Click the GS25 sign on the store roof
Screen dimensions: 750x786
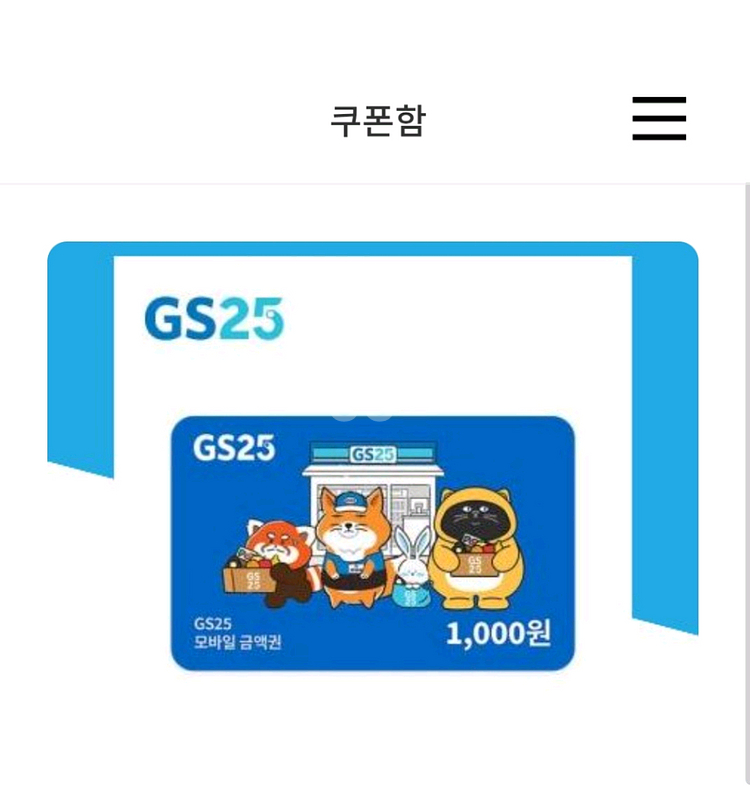(372, 454)
